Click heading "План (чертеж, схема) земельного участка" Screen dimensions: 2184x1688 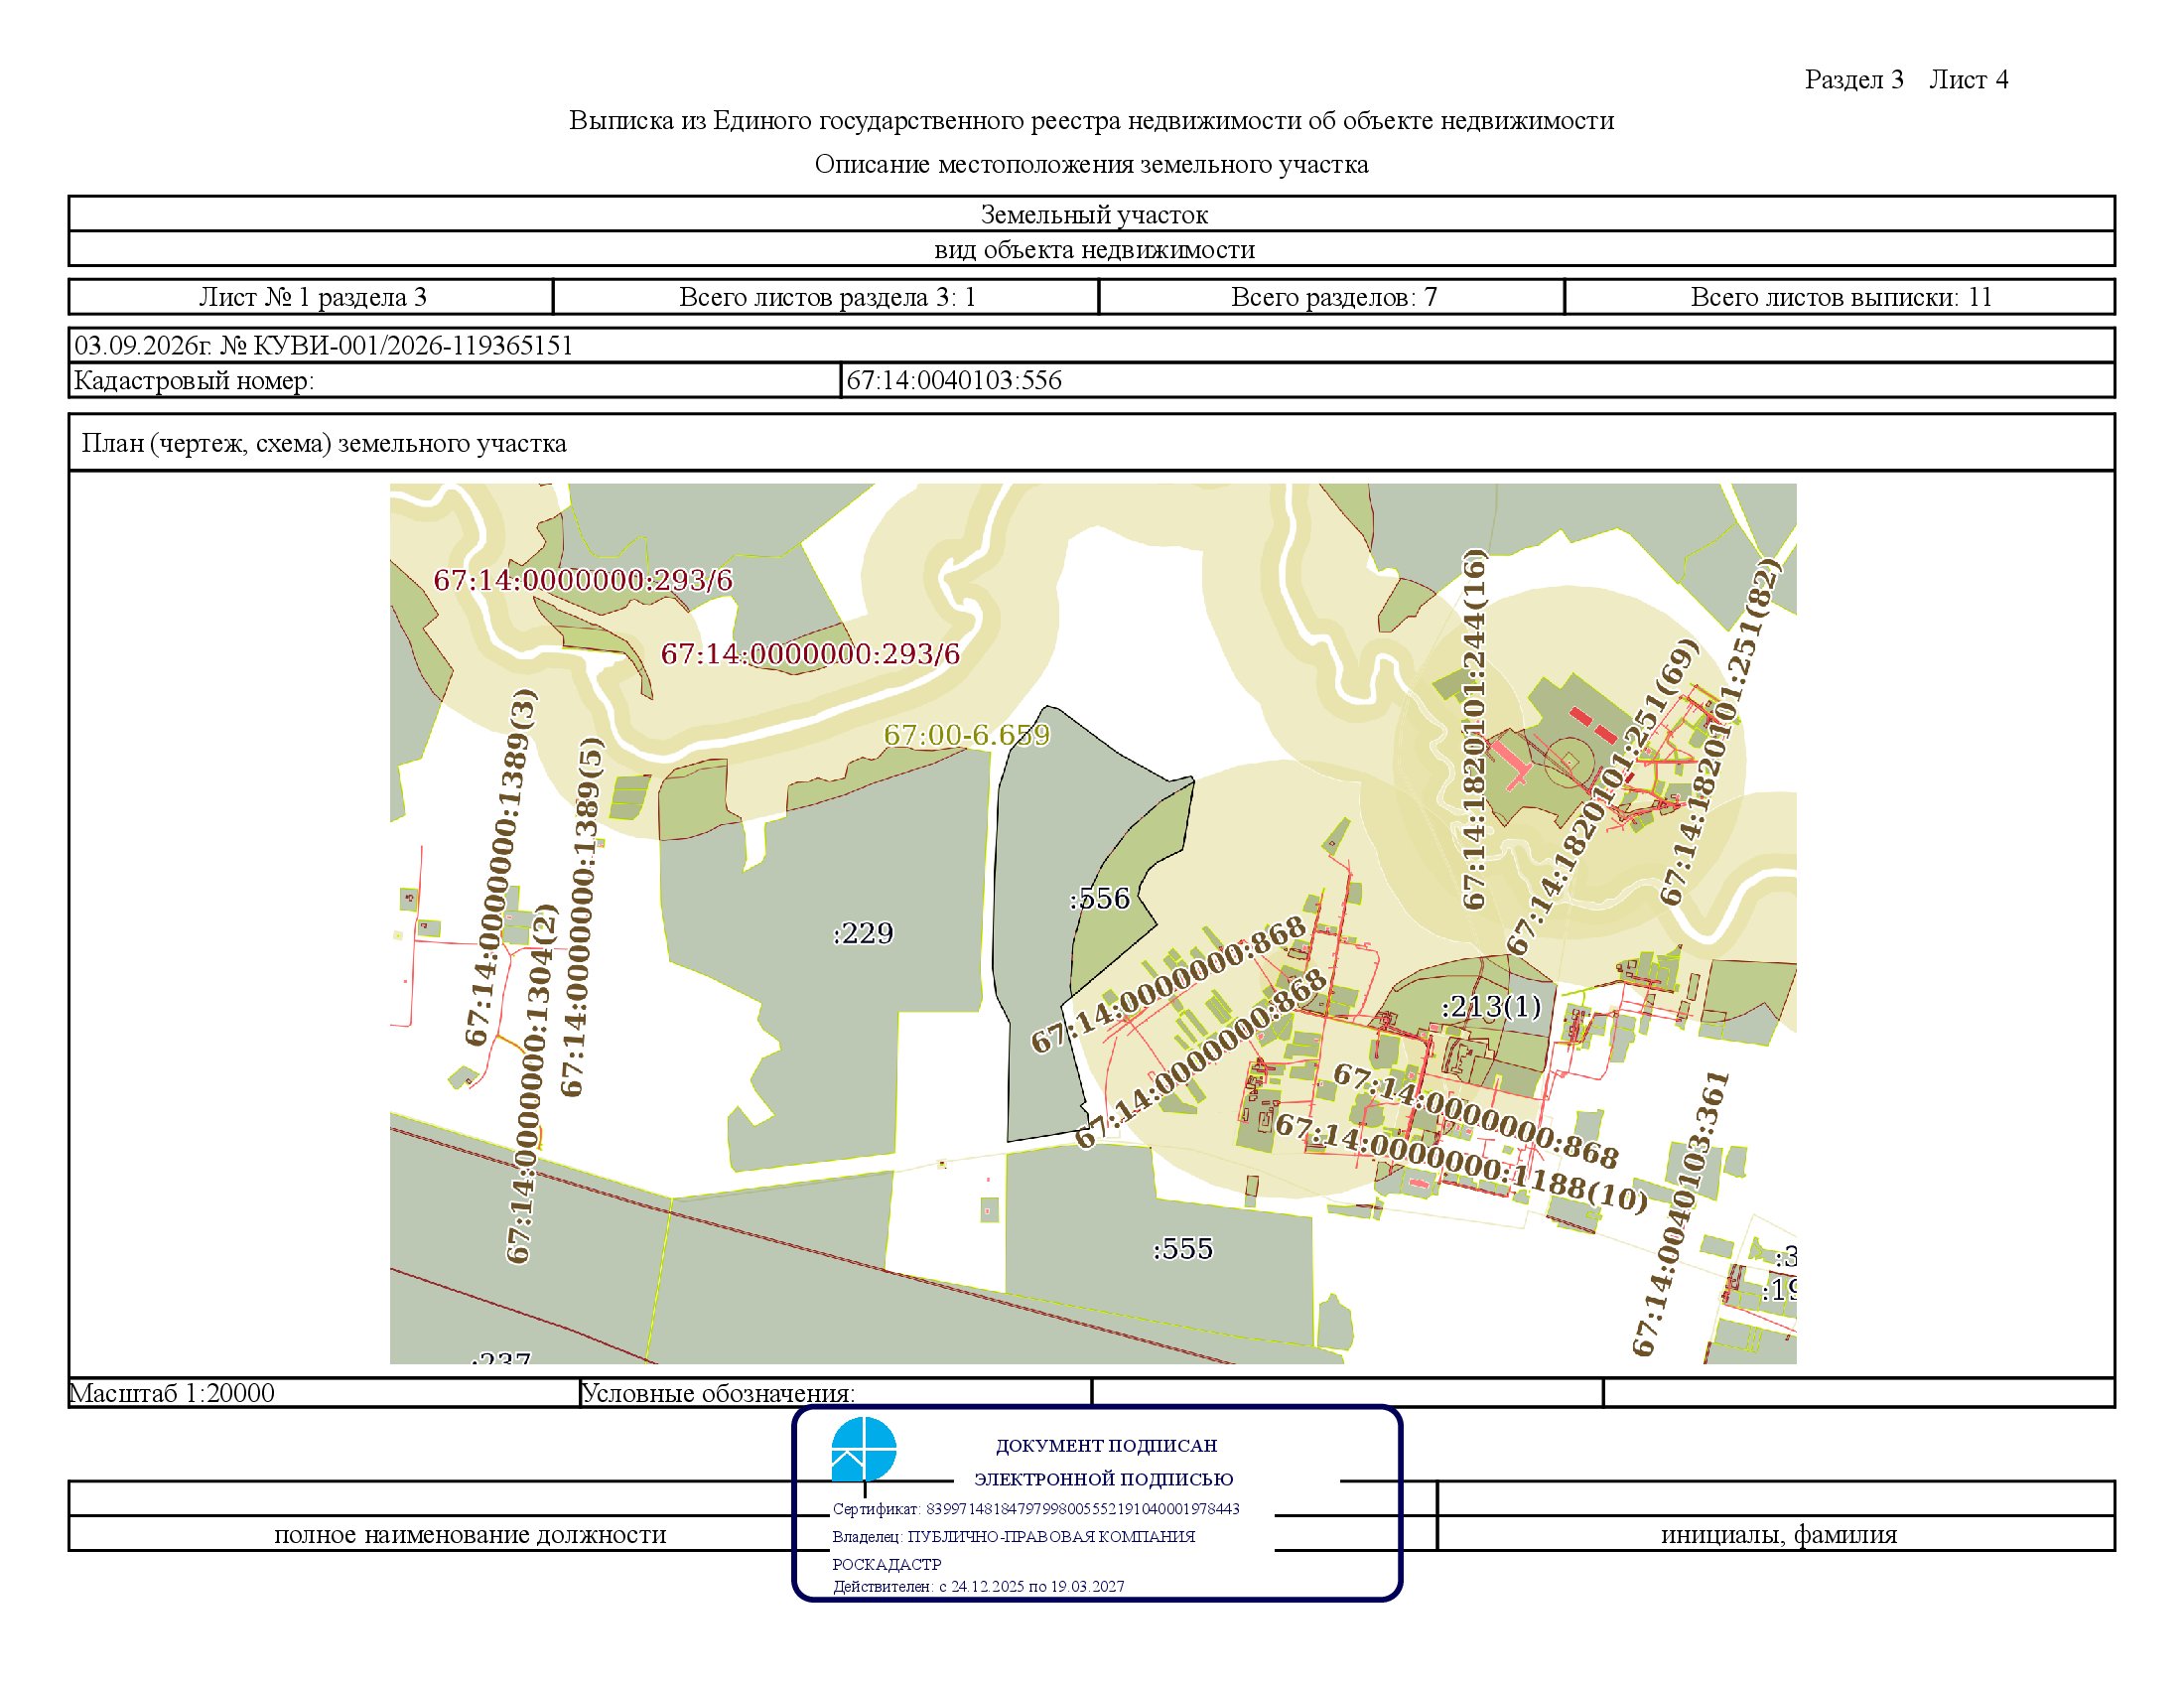click(x=324, y=443)
